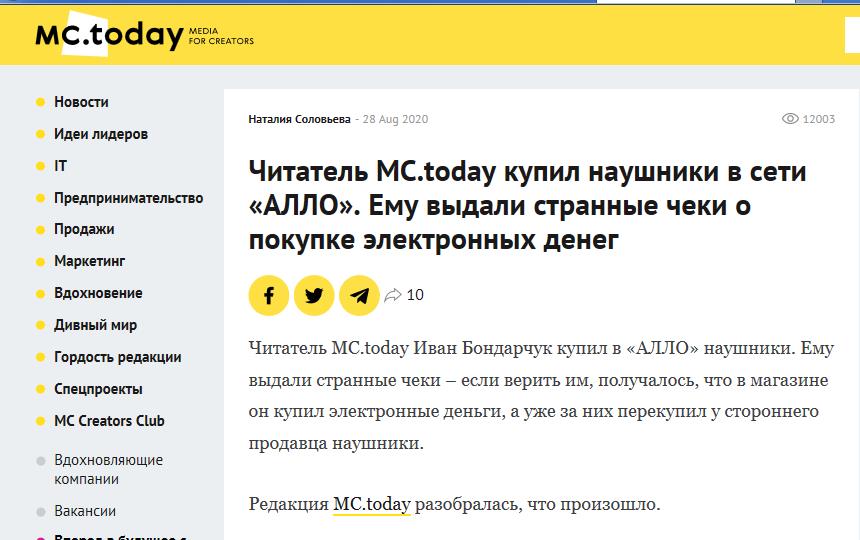Open Вдохновляющие компании link
860x540 pixels.
108,470
